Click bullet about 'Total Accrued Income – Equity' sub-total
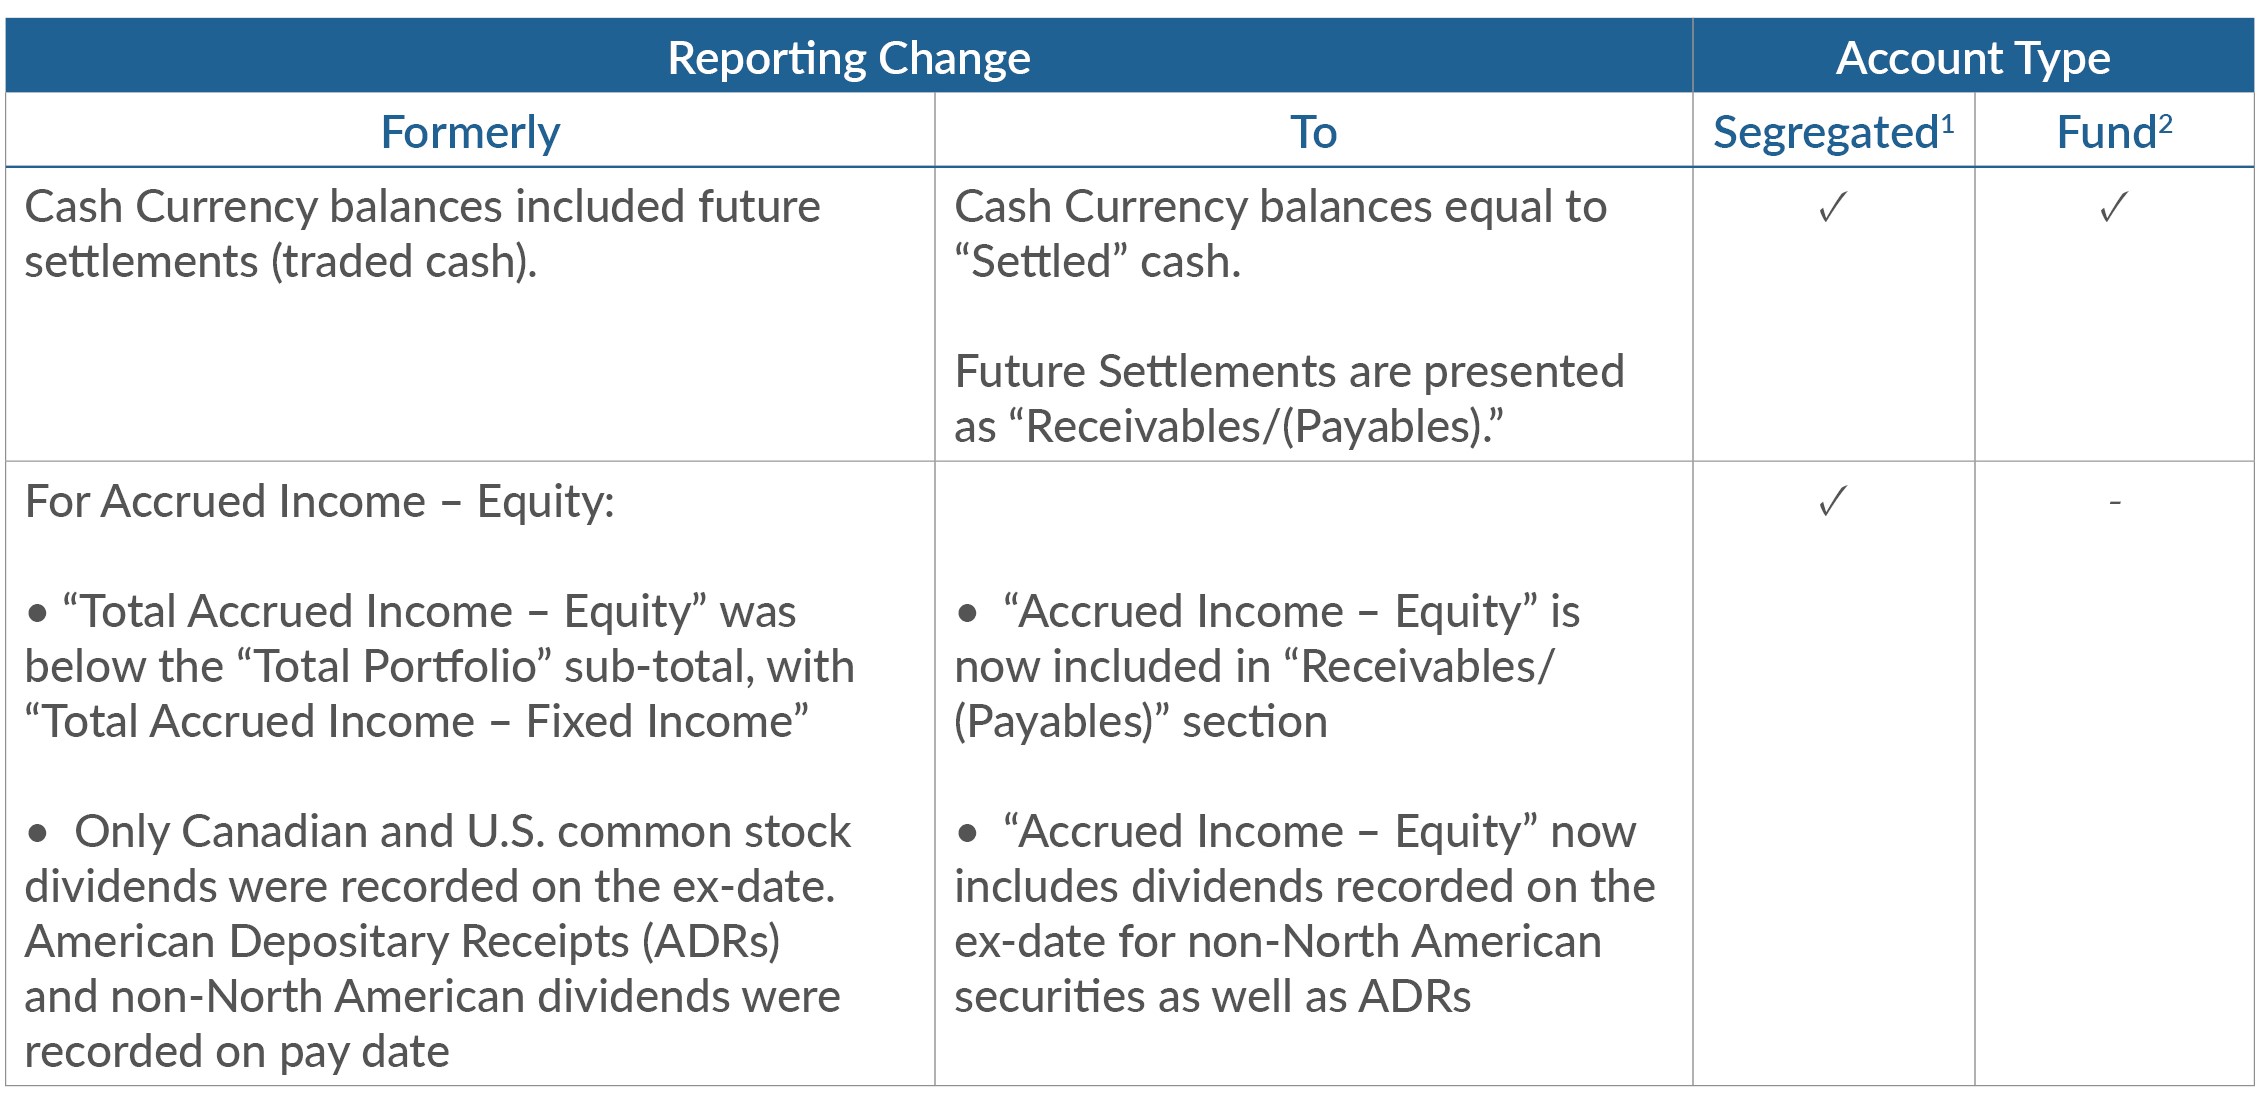 439,666
